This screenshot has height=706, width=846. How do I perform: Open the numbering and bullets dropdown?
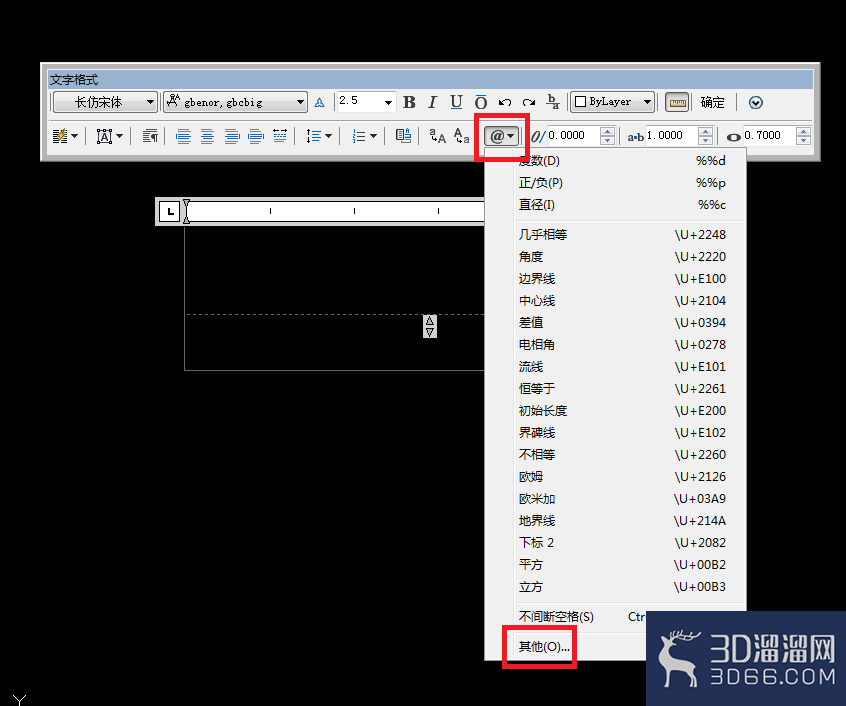pos(364,136)
